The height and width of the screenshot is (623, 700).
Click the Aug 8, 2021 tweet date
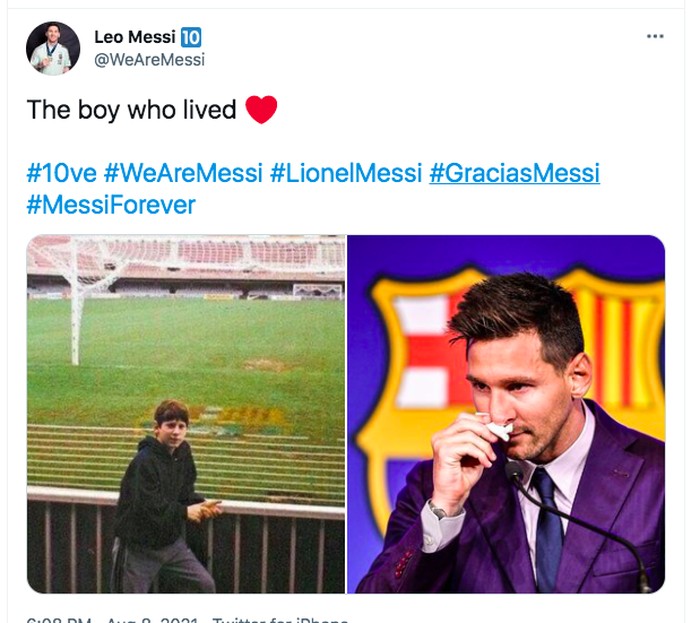(x=150, y=619)
